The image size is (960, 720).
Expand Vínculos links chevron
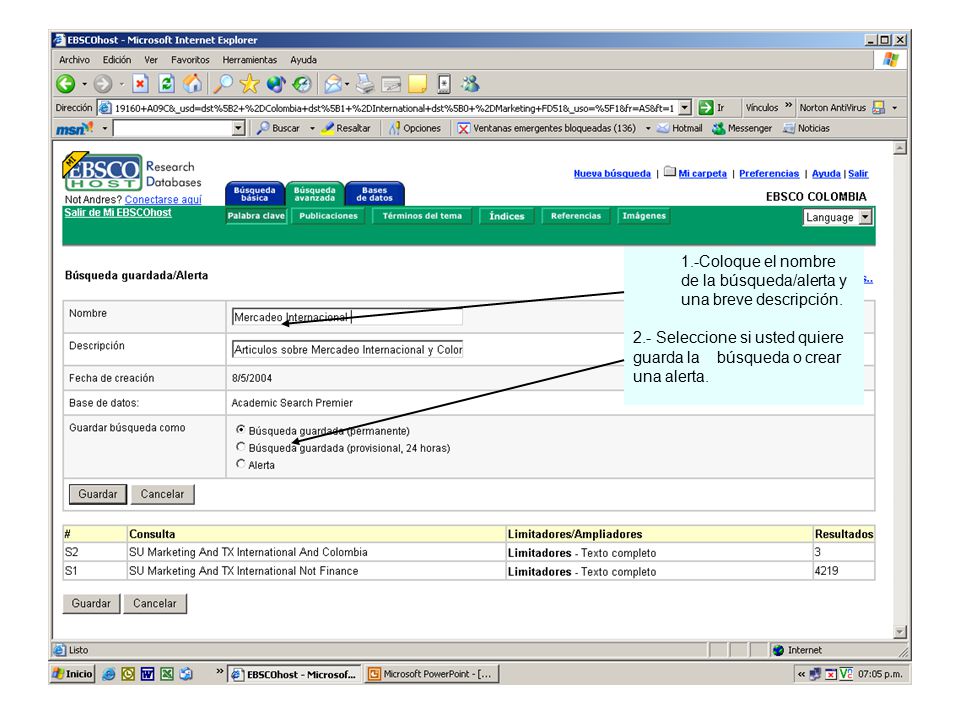pyautogui.click(x=789, y=105)
